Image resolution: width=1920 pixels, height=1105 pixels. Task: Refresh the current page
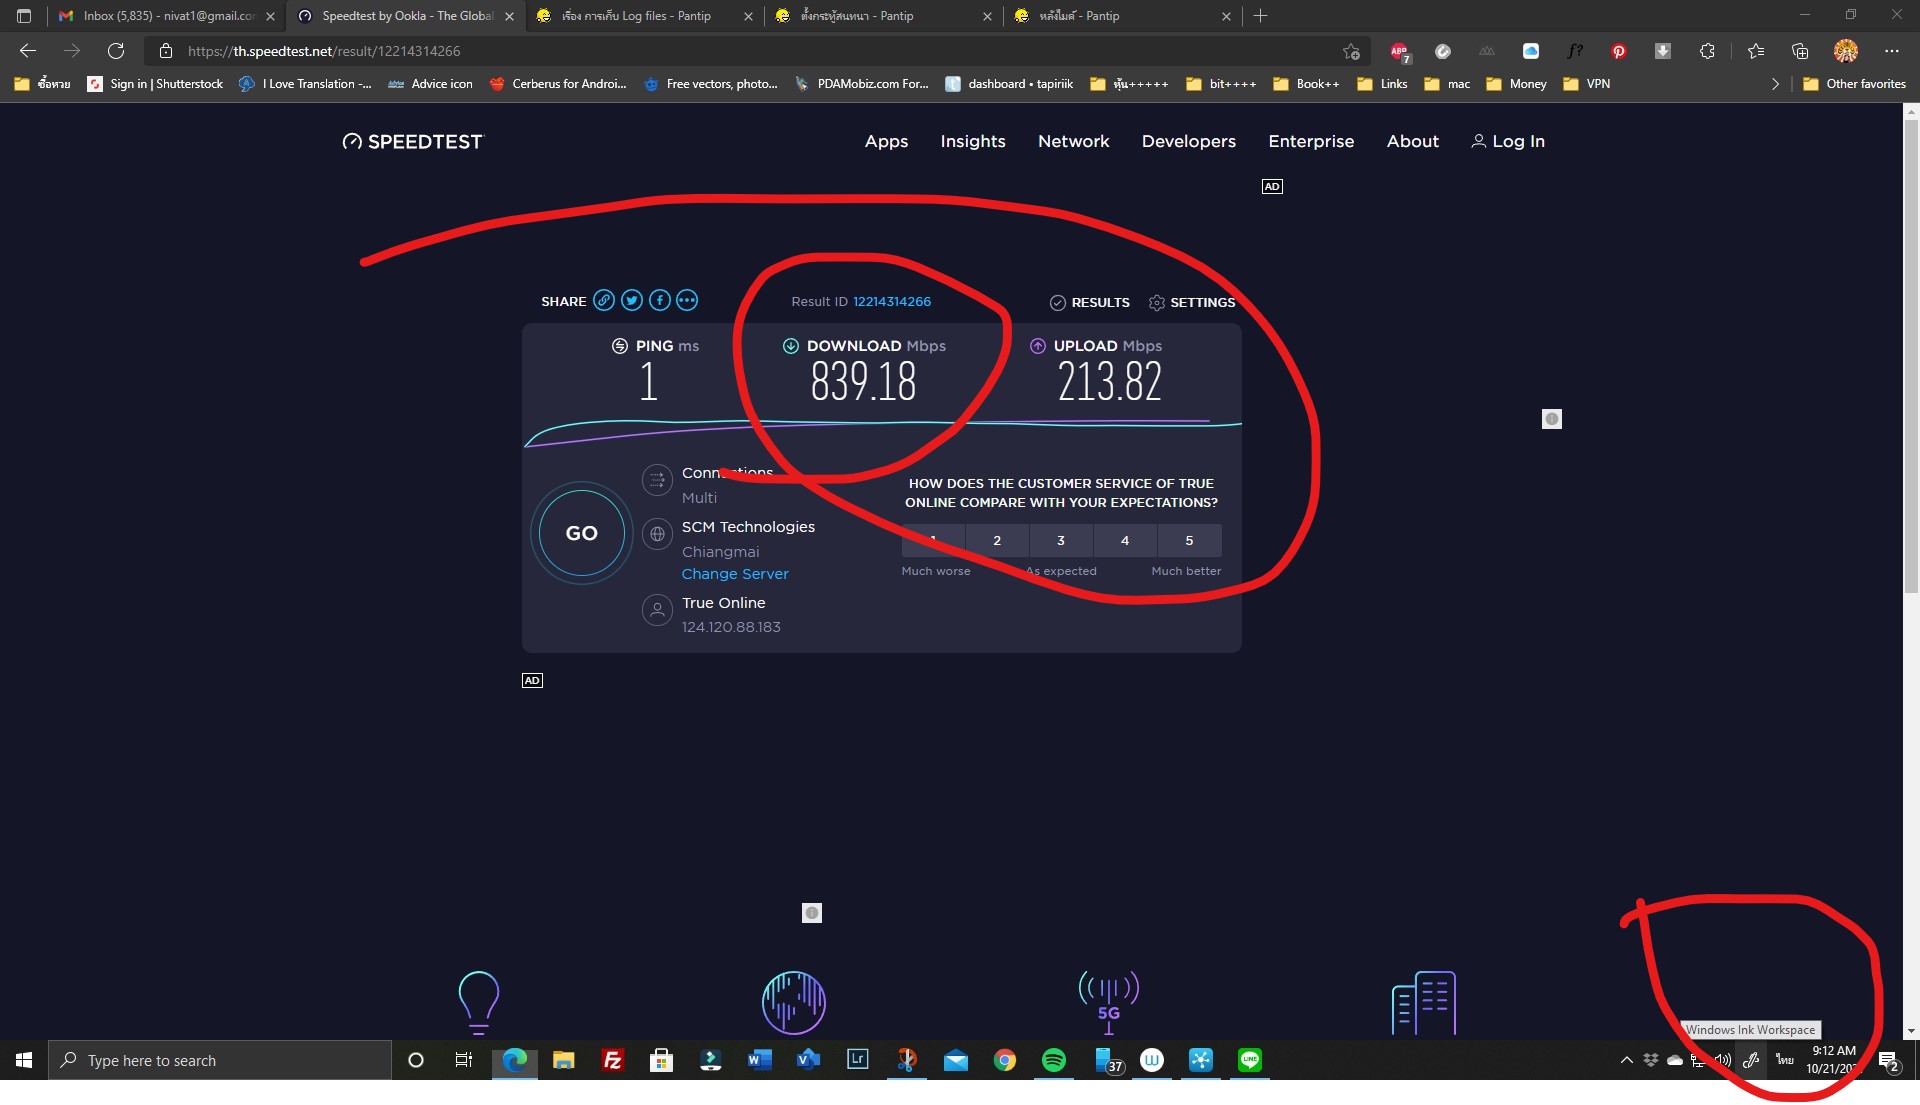click(116, 51)
